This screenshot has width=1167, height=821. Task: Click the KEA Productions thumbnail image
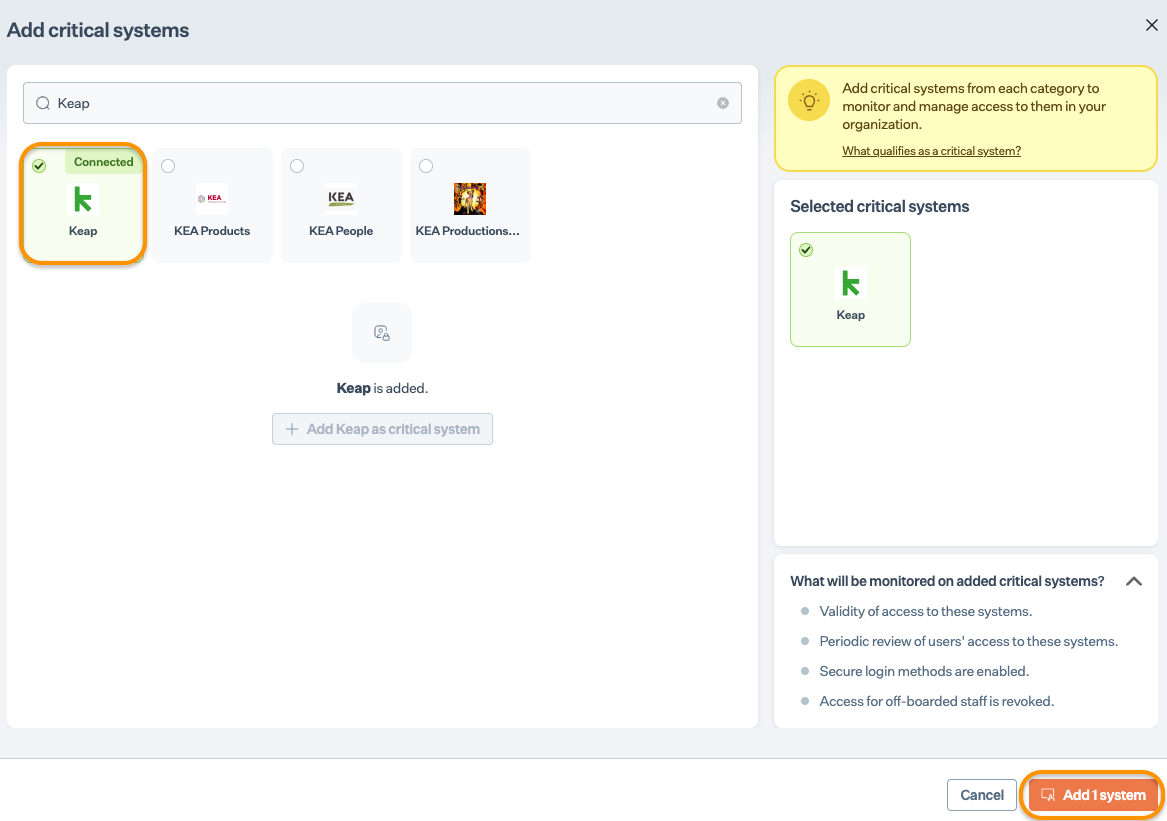coord(470,199)
